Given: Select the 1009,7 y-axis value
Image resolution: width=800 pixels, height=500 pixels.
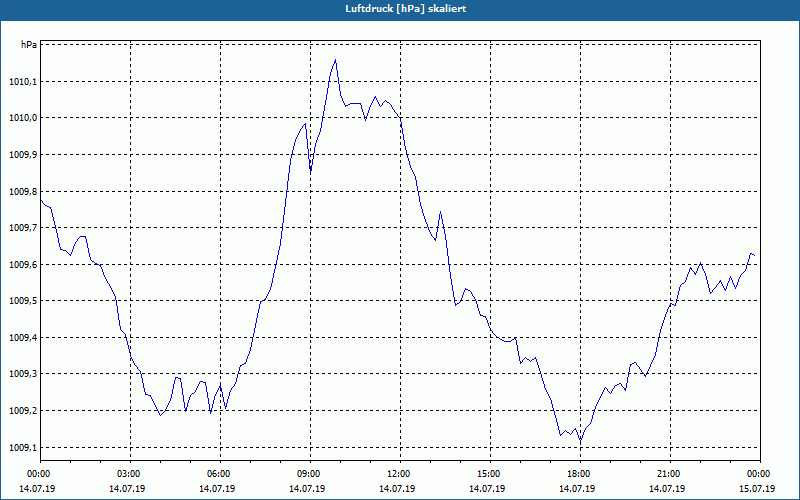Looking at the screenshot, I should click(x=23, y=228).
